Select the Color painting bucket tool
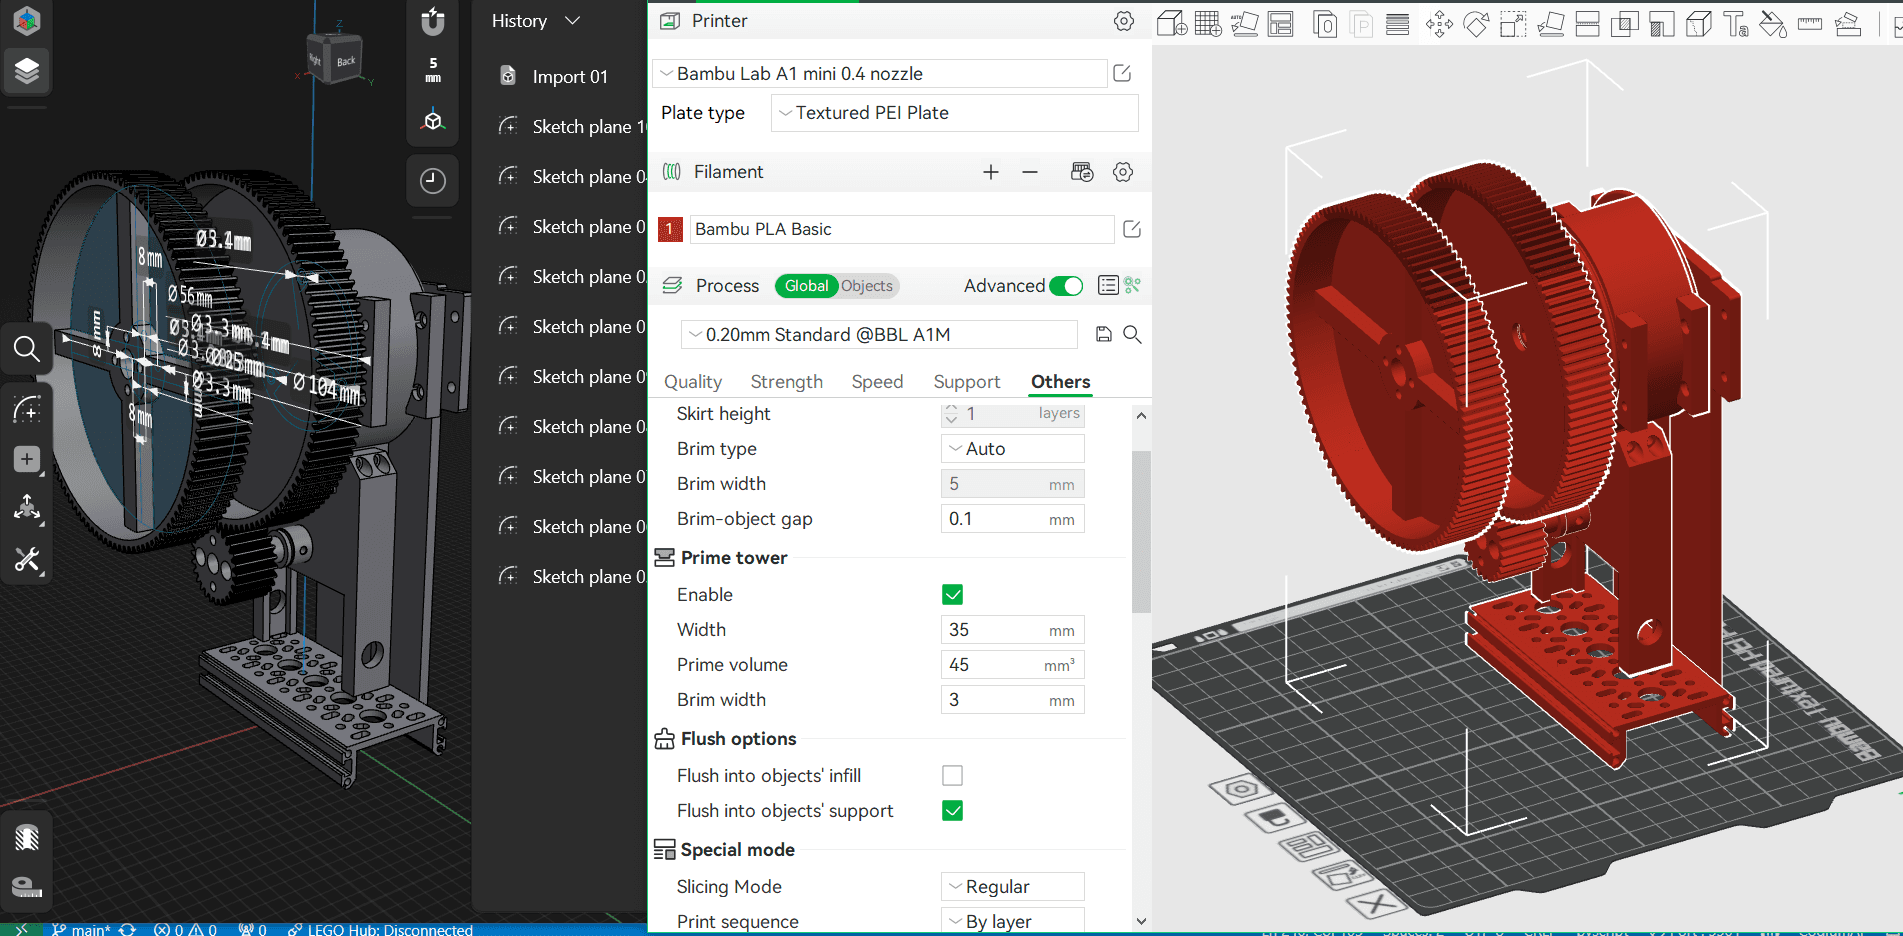Viewport: 1903px width, 936px height. [1773, 24]
